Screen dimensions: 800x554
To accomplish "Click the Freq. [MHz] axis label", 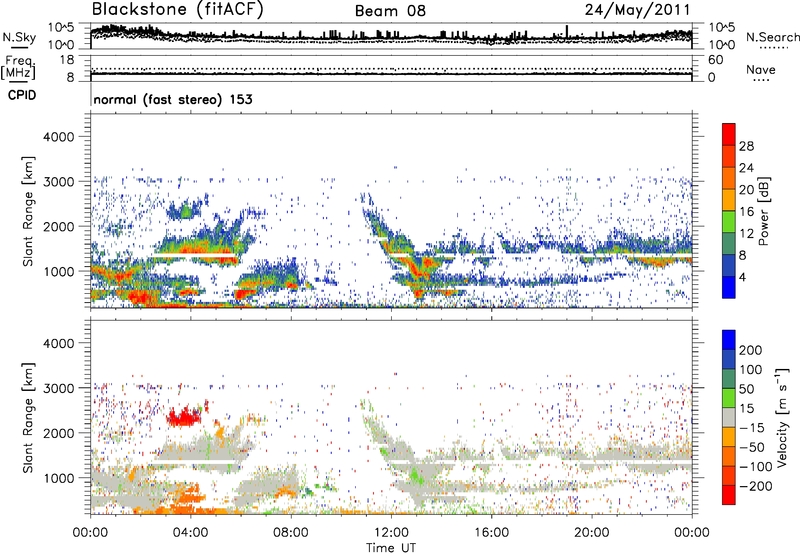I will coord(18,67).
